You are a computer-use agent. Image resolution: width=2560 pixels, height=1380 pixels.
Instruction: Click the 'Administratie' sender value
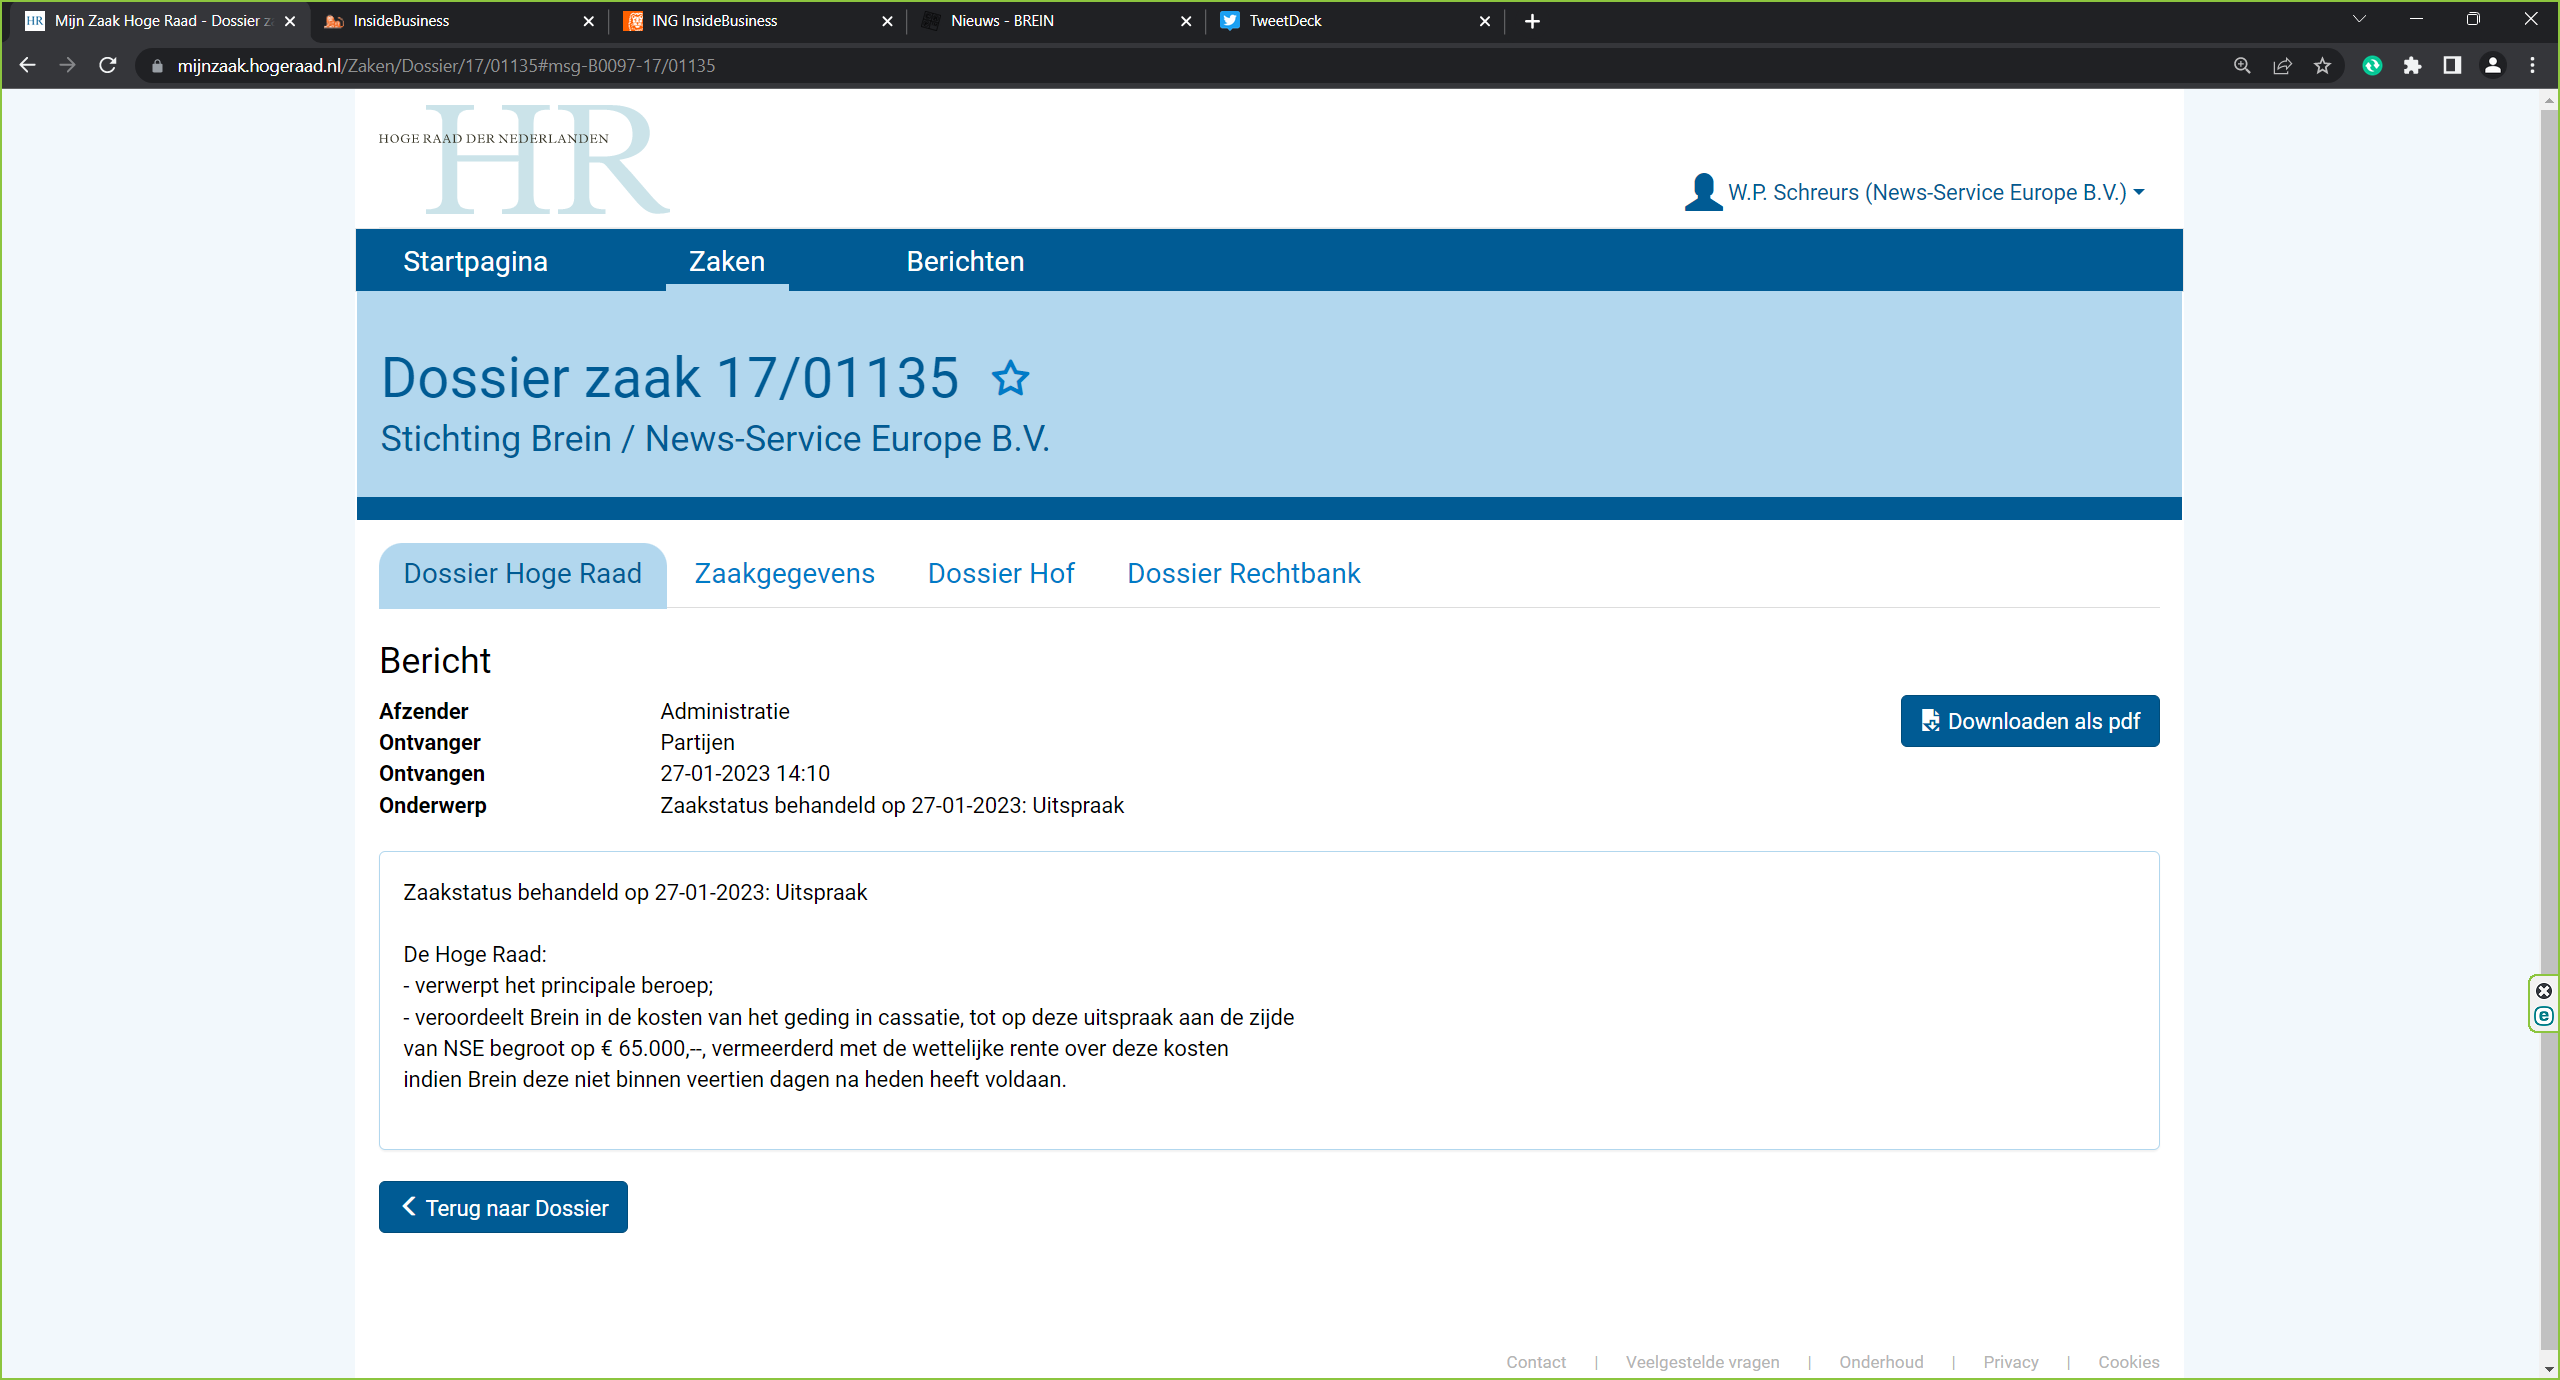(x=725, y=711)
